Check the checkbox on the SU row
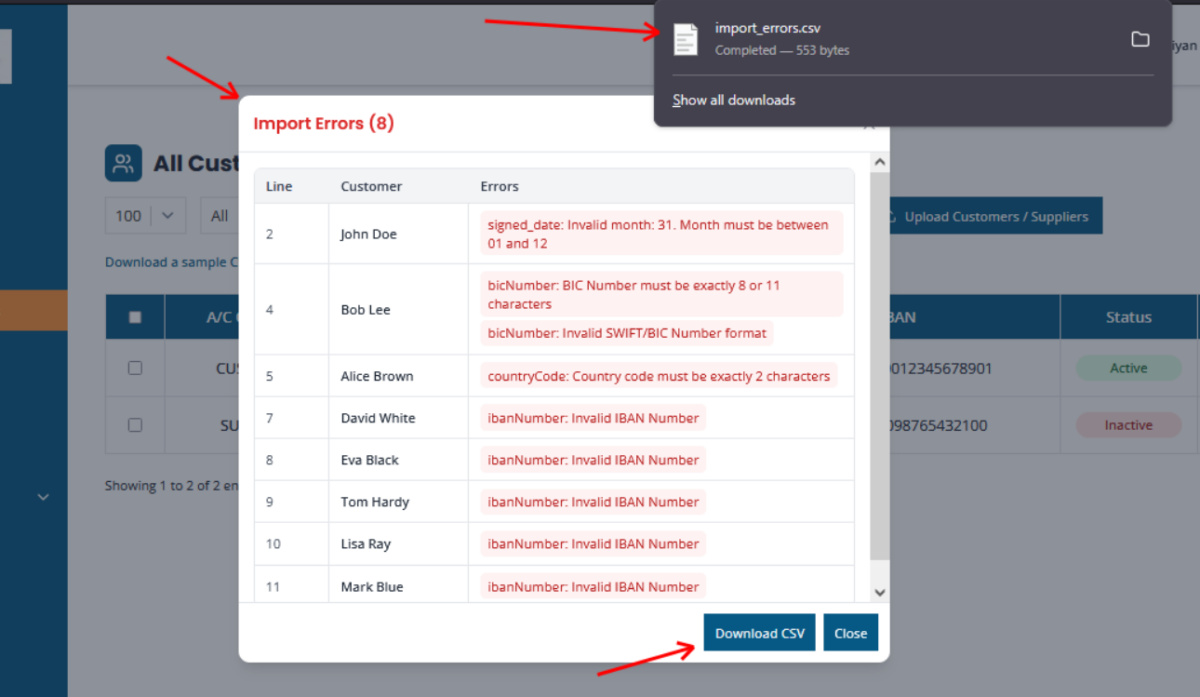 (134, 425)
